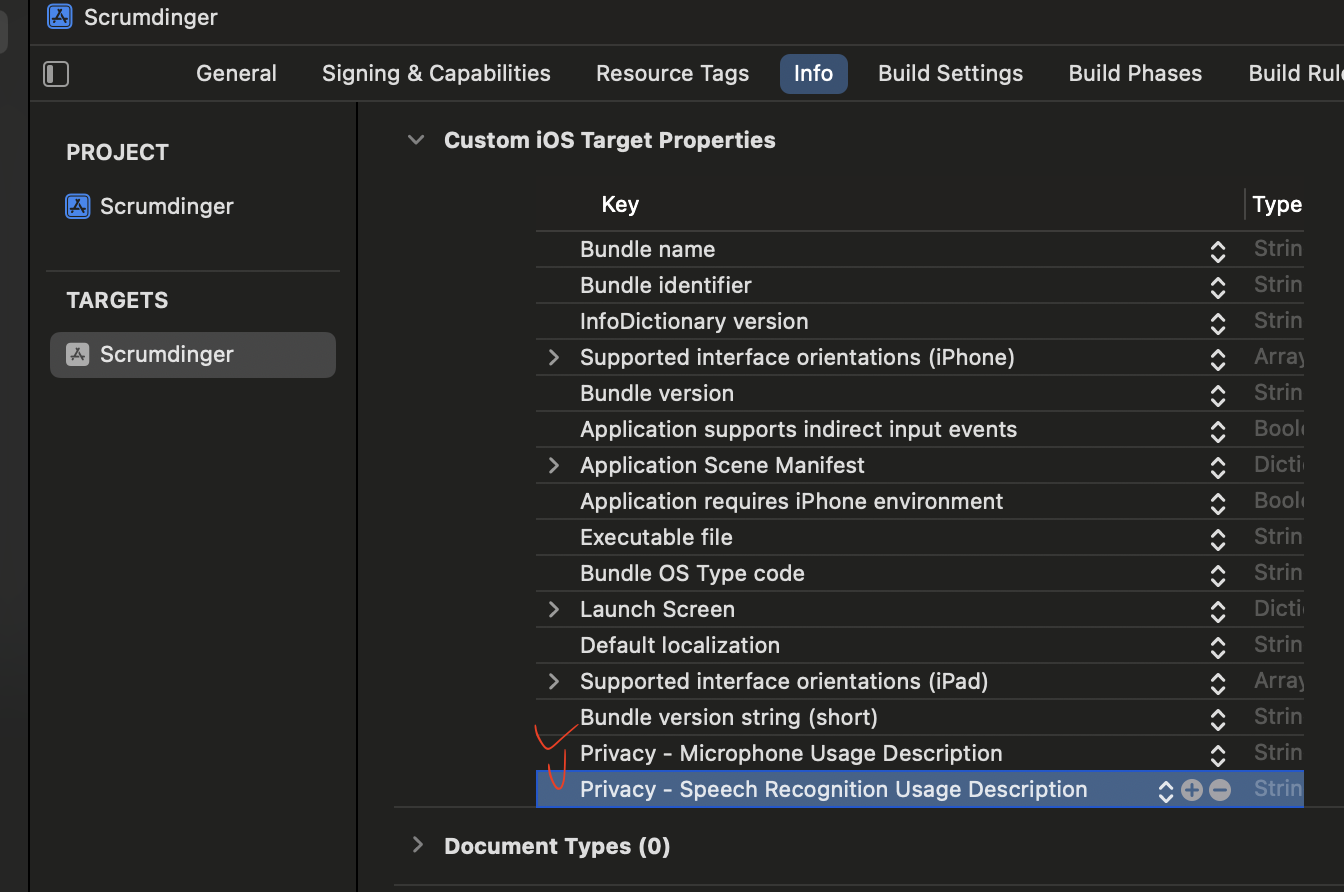Click the Key column header
Image resolution: width=1344 pixels, height=892 pixels.
click(620, 205)
